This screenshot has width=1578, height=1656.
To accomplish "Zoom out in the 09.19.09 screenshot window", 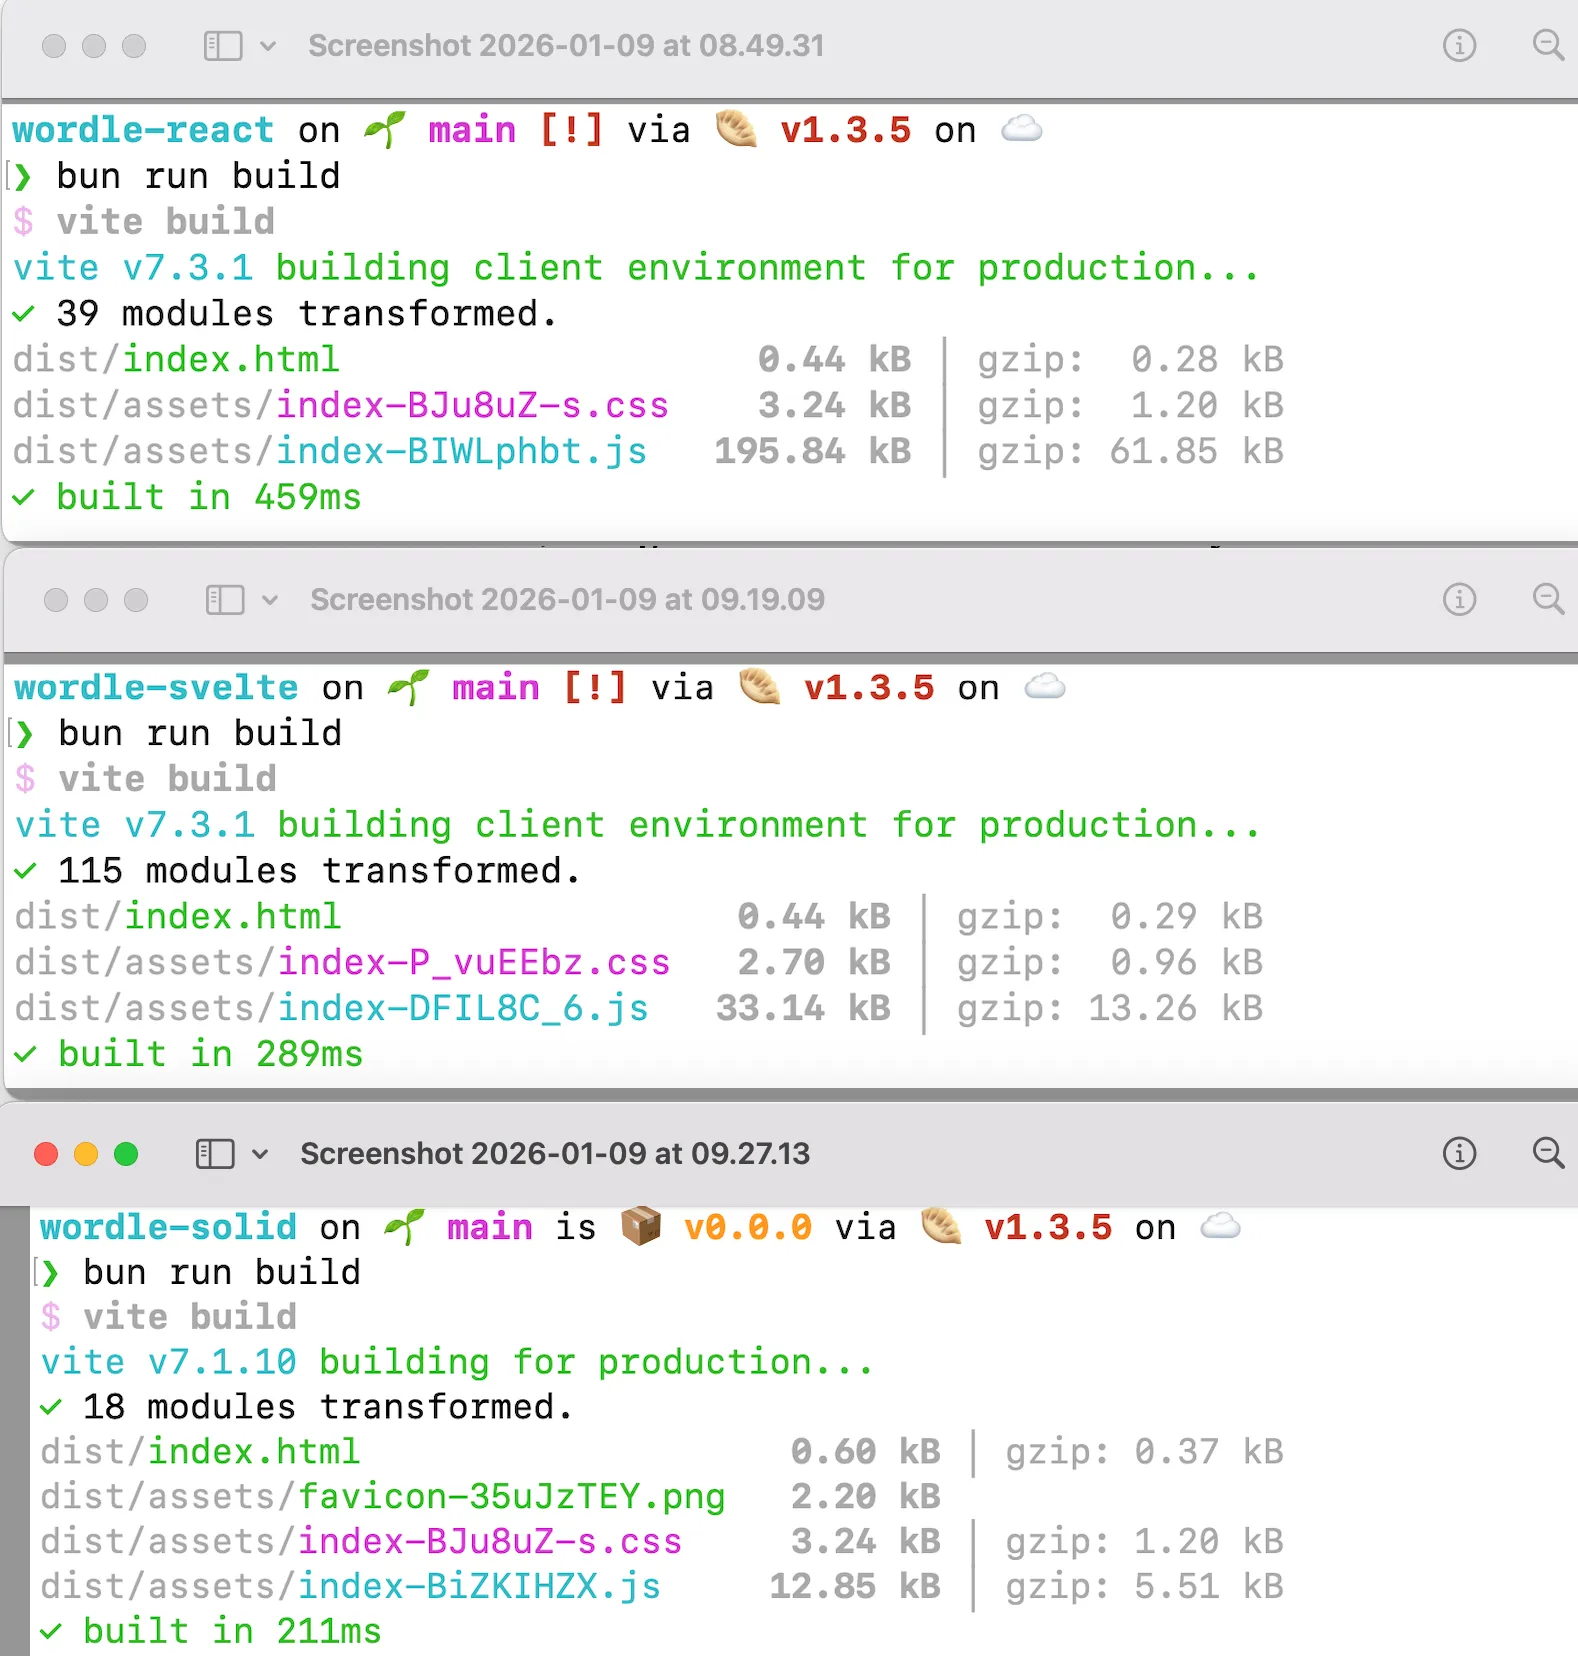I will 1547,600.
